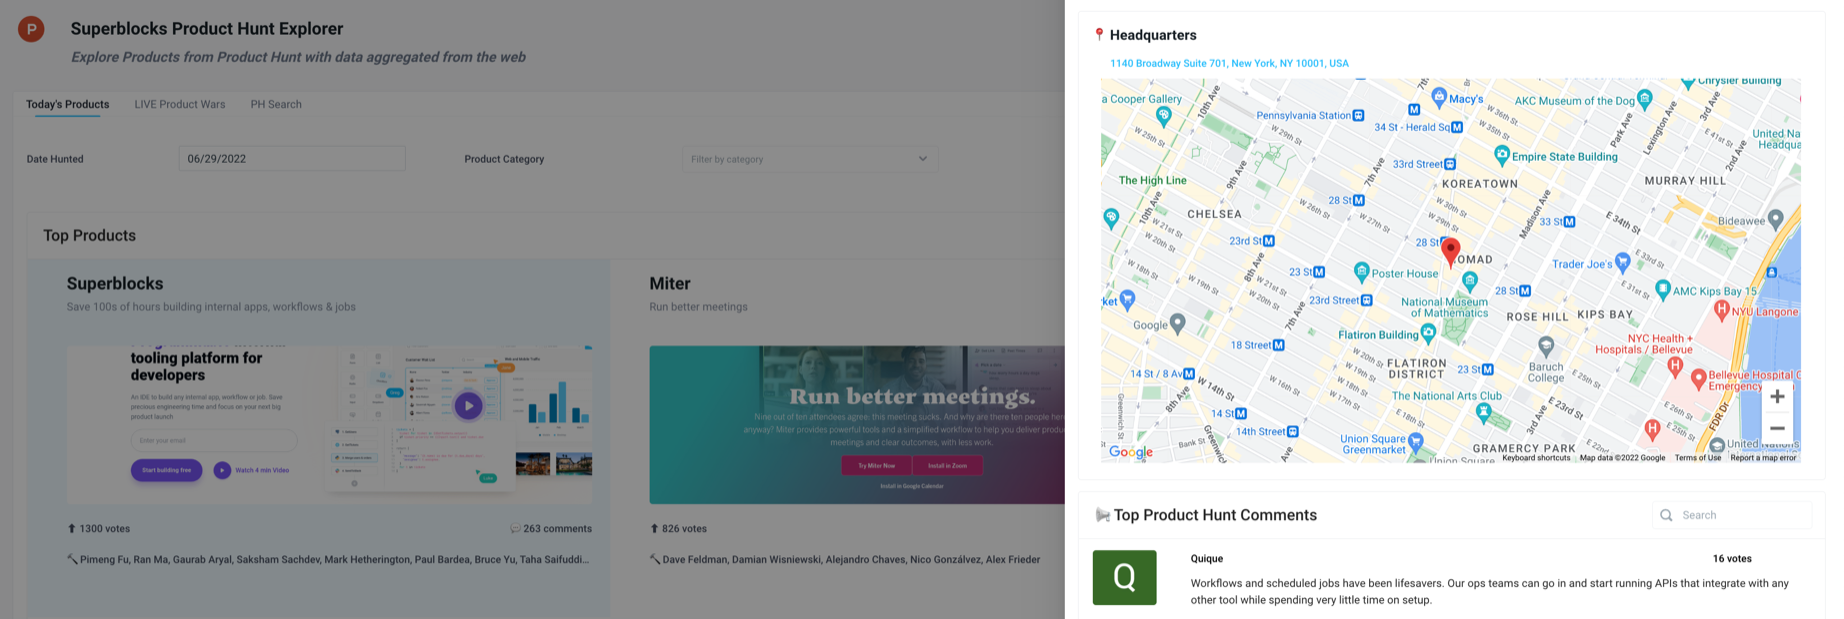Image resolution: width=1844 pixels, height=619 pixels.
Task: Click the Miter product title
Action: point(670,284)
